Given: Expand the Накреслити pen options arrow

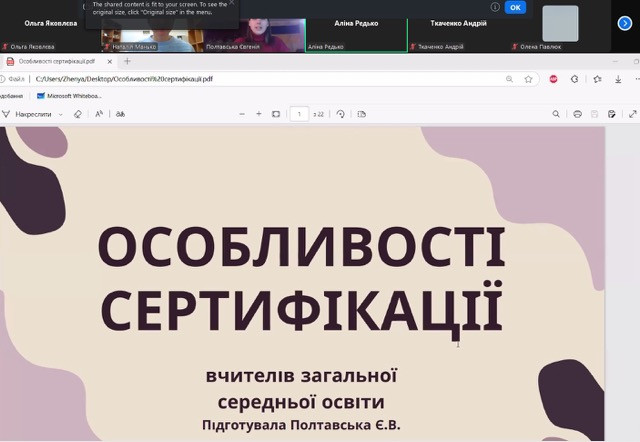Looking at the screenshot, I should pos(59,114).
